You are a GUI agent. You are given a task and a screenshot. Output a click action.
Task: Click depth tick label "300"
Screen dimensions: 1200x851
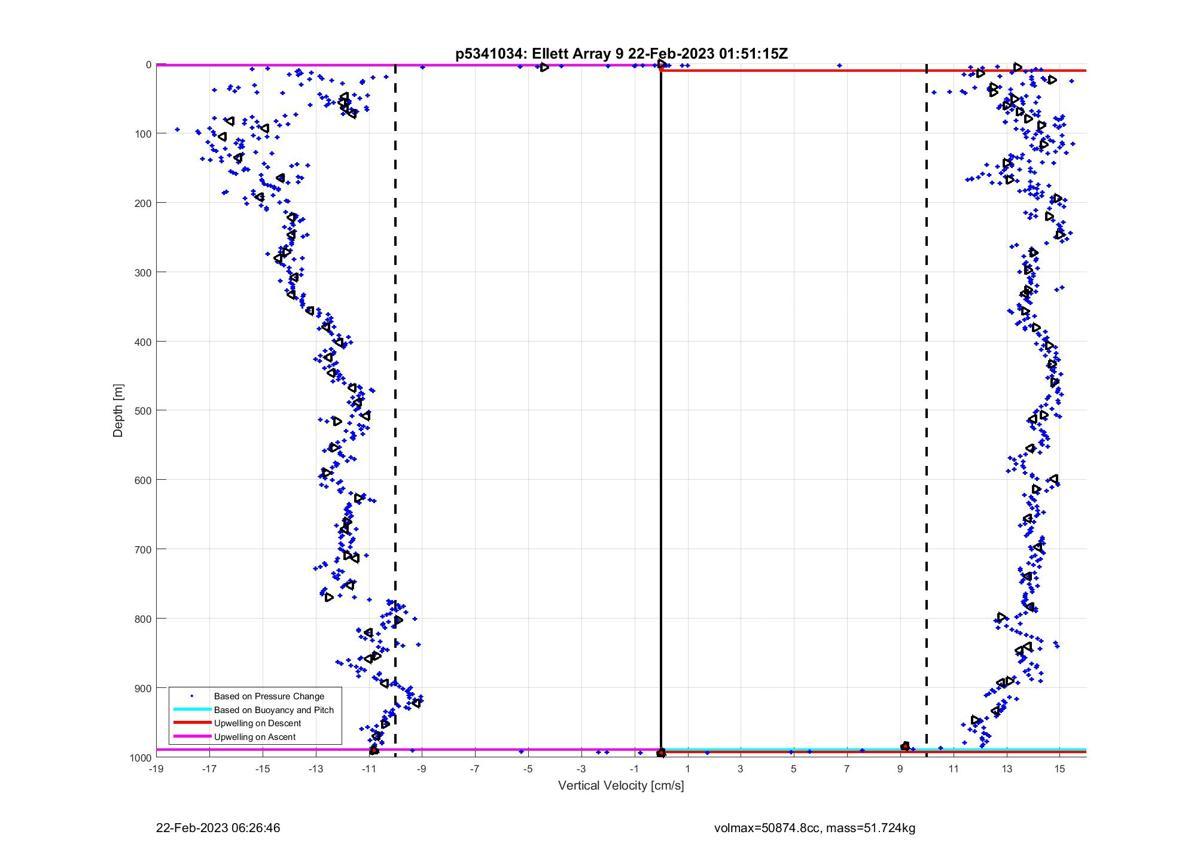tap(143, 273)
